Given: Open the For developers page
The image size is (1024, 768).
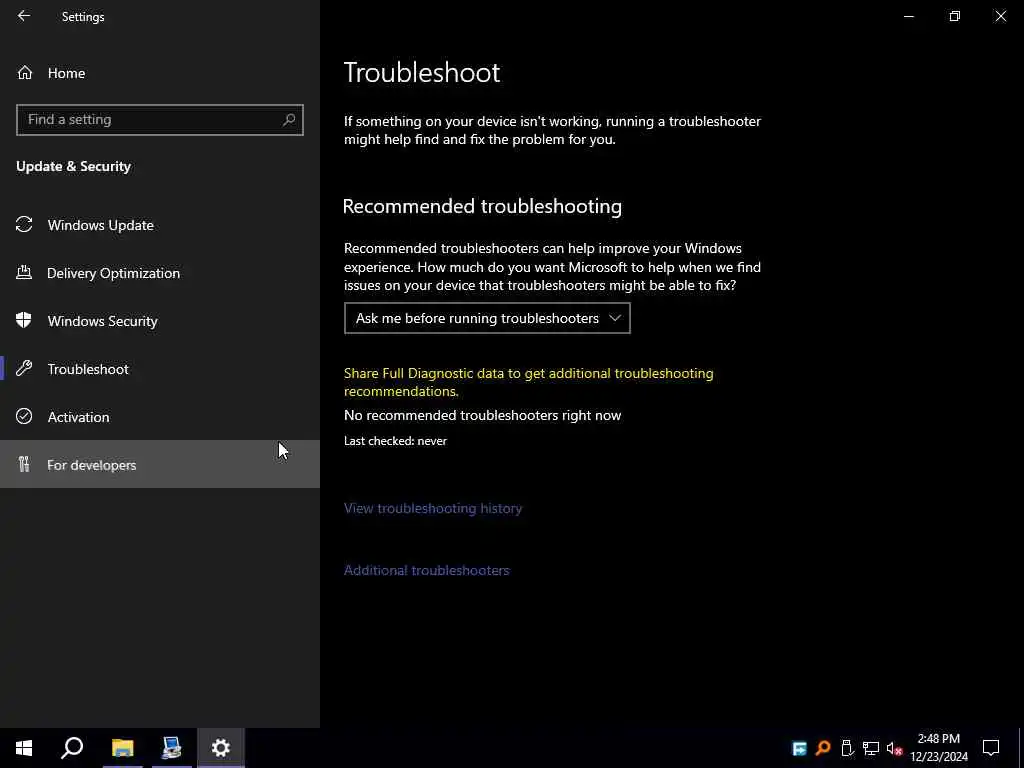Looking at the screenshot, I should [x=160, y=464].
